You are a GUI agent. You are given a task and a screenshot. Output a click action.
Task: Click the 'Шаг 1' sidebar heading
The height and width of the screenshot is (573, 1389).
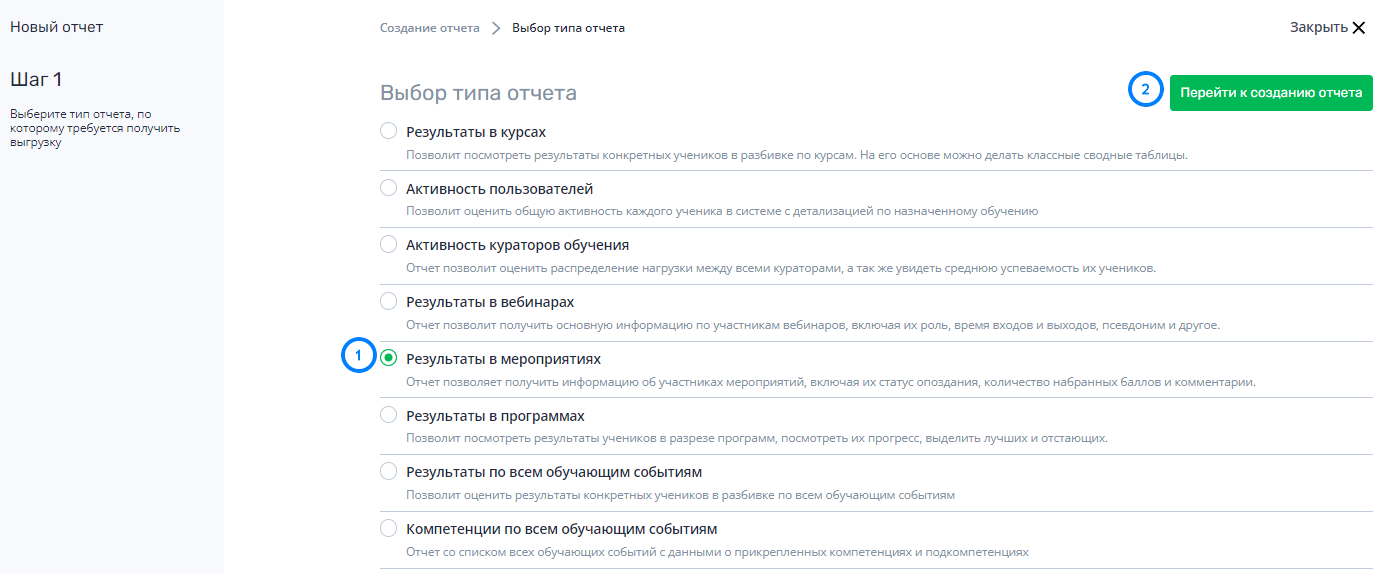pos(36,79)
